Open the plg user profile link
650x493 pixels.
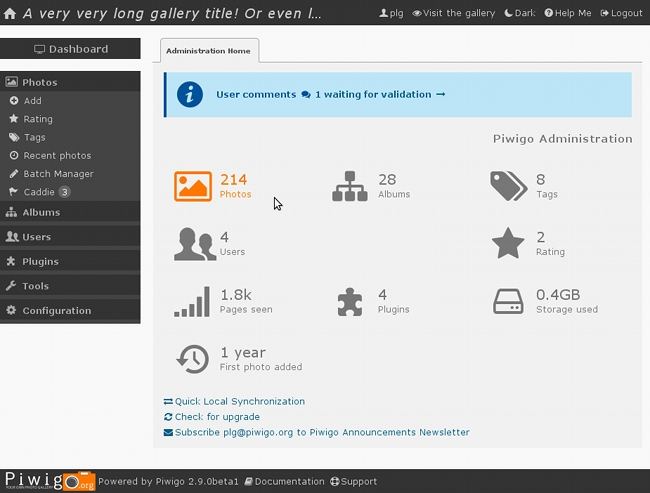(x=391, y=13)
